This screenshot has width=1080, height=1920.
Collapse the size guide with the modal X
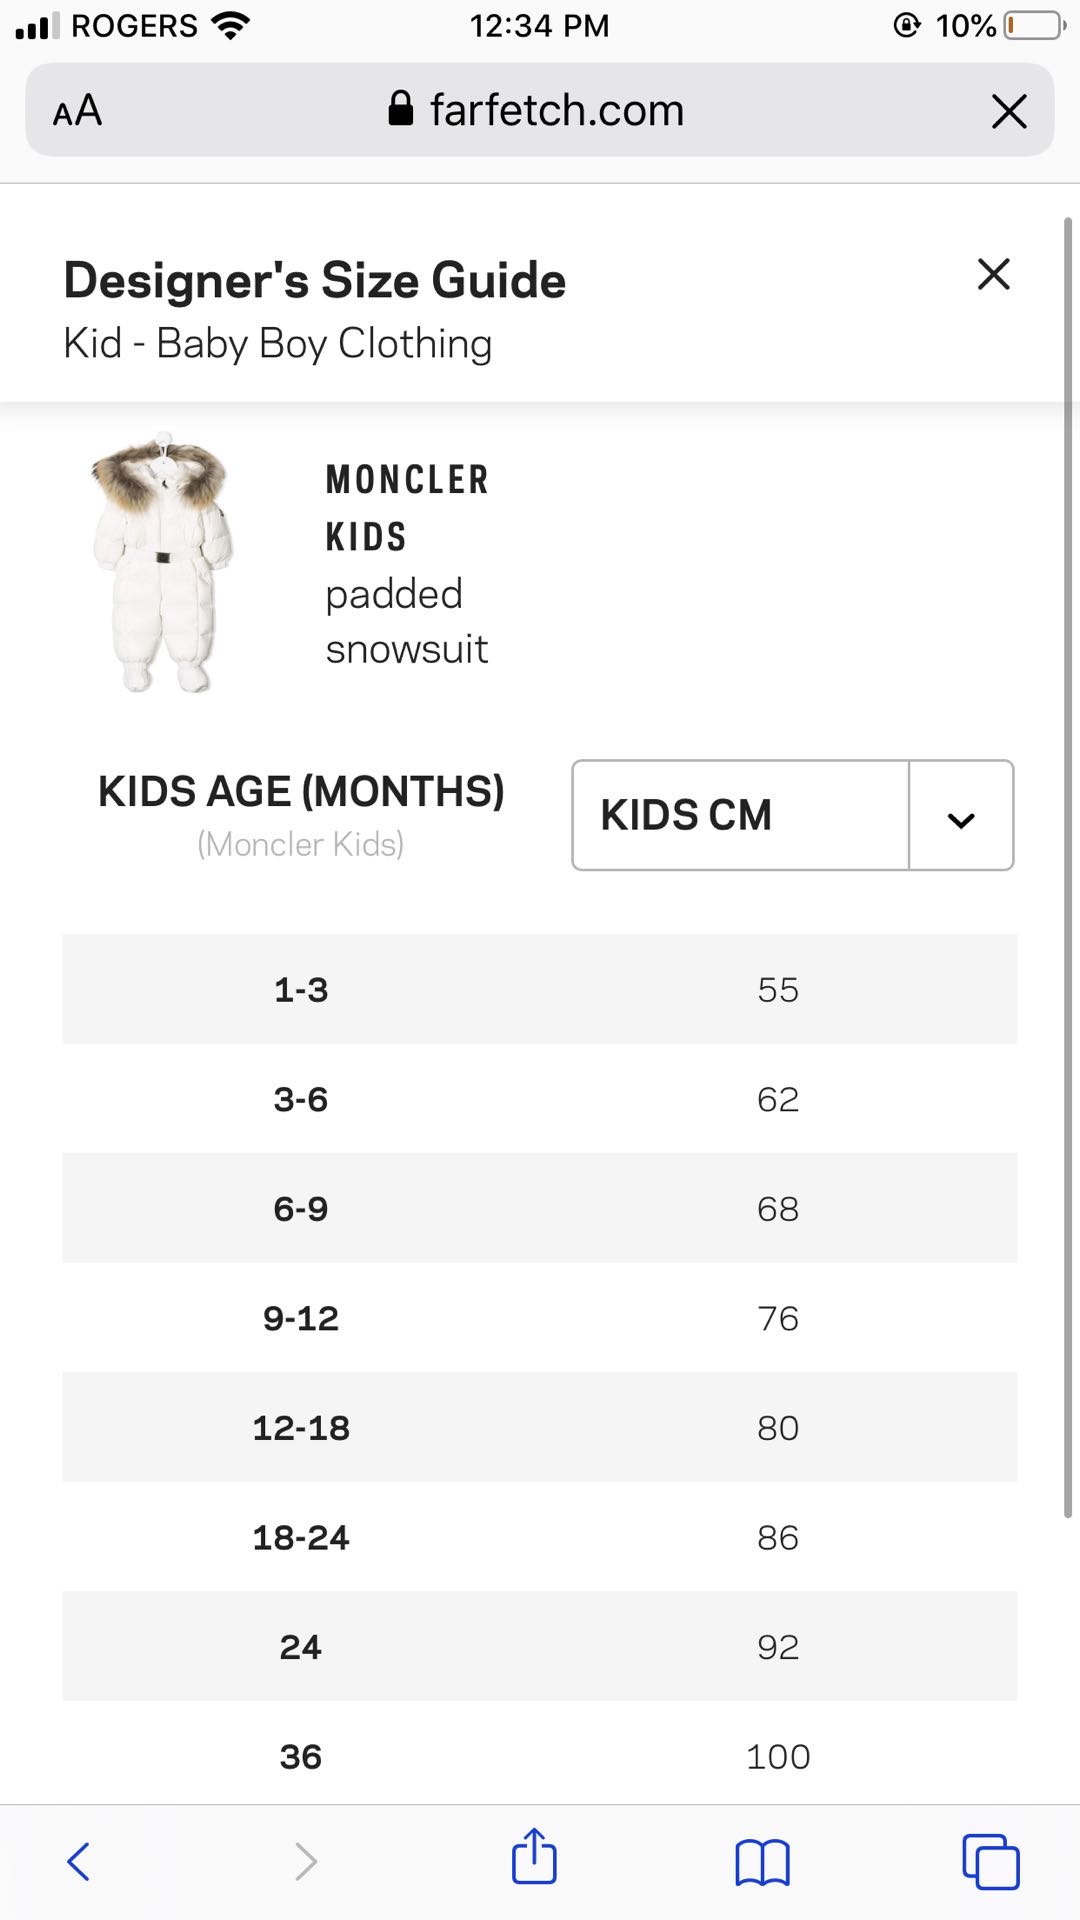coord(992,274)
